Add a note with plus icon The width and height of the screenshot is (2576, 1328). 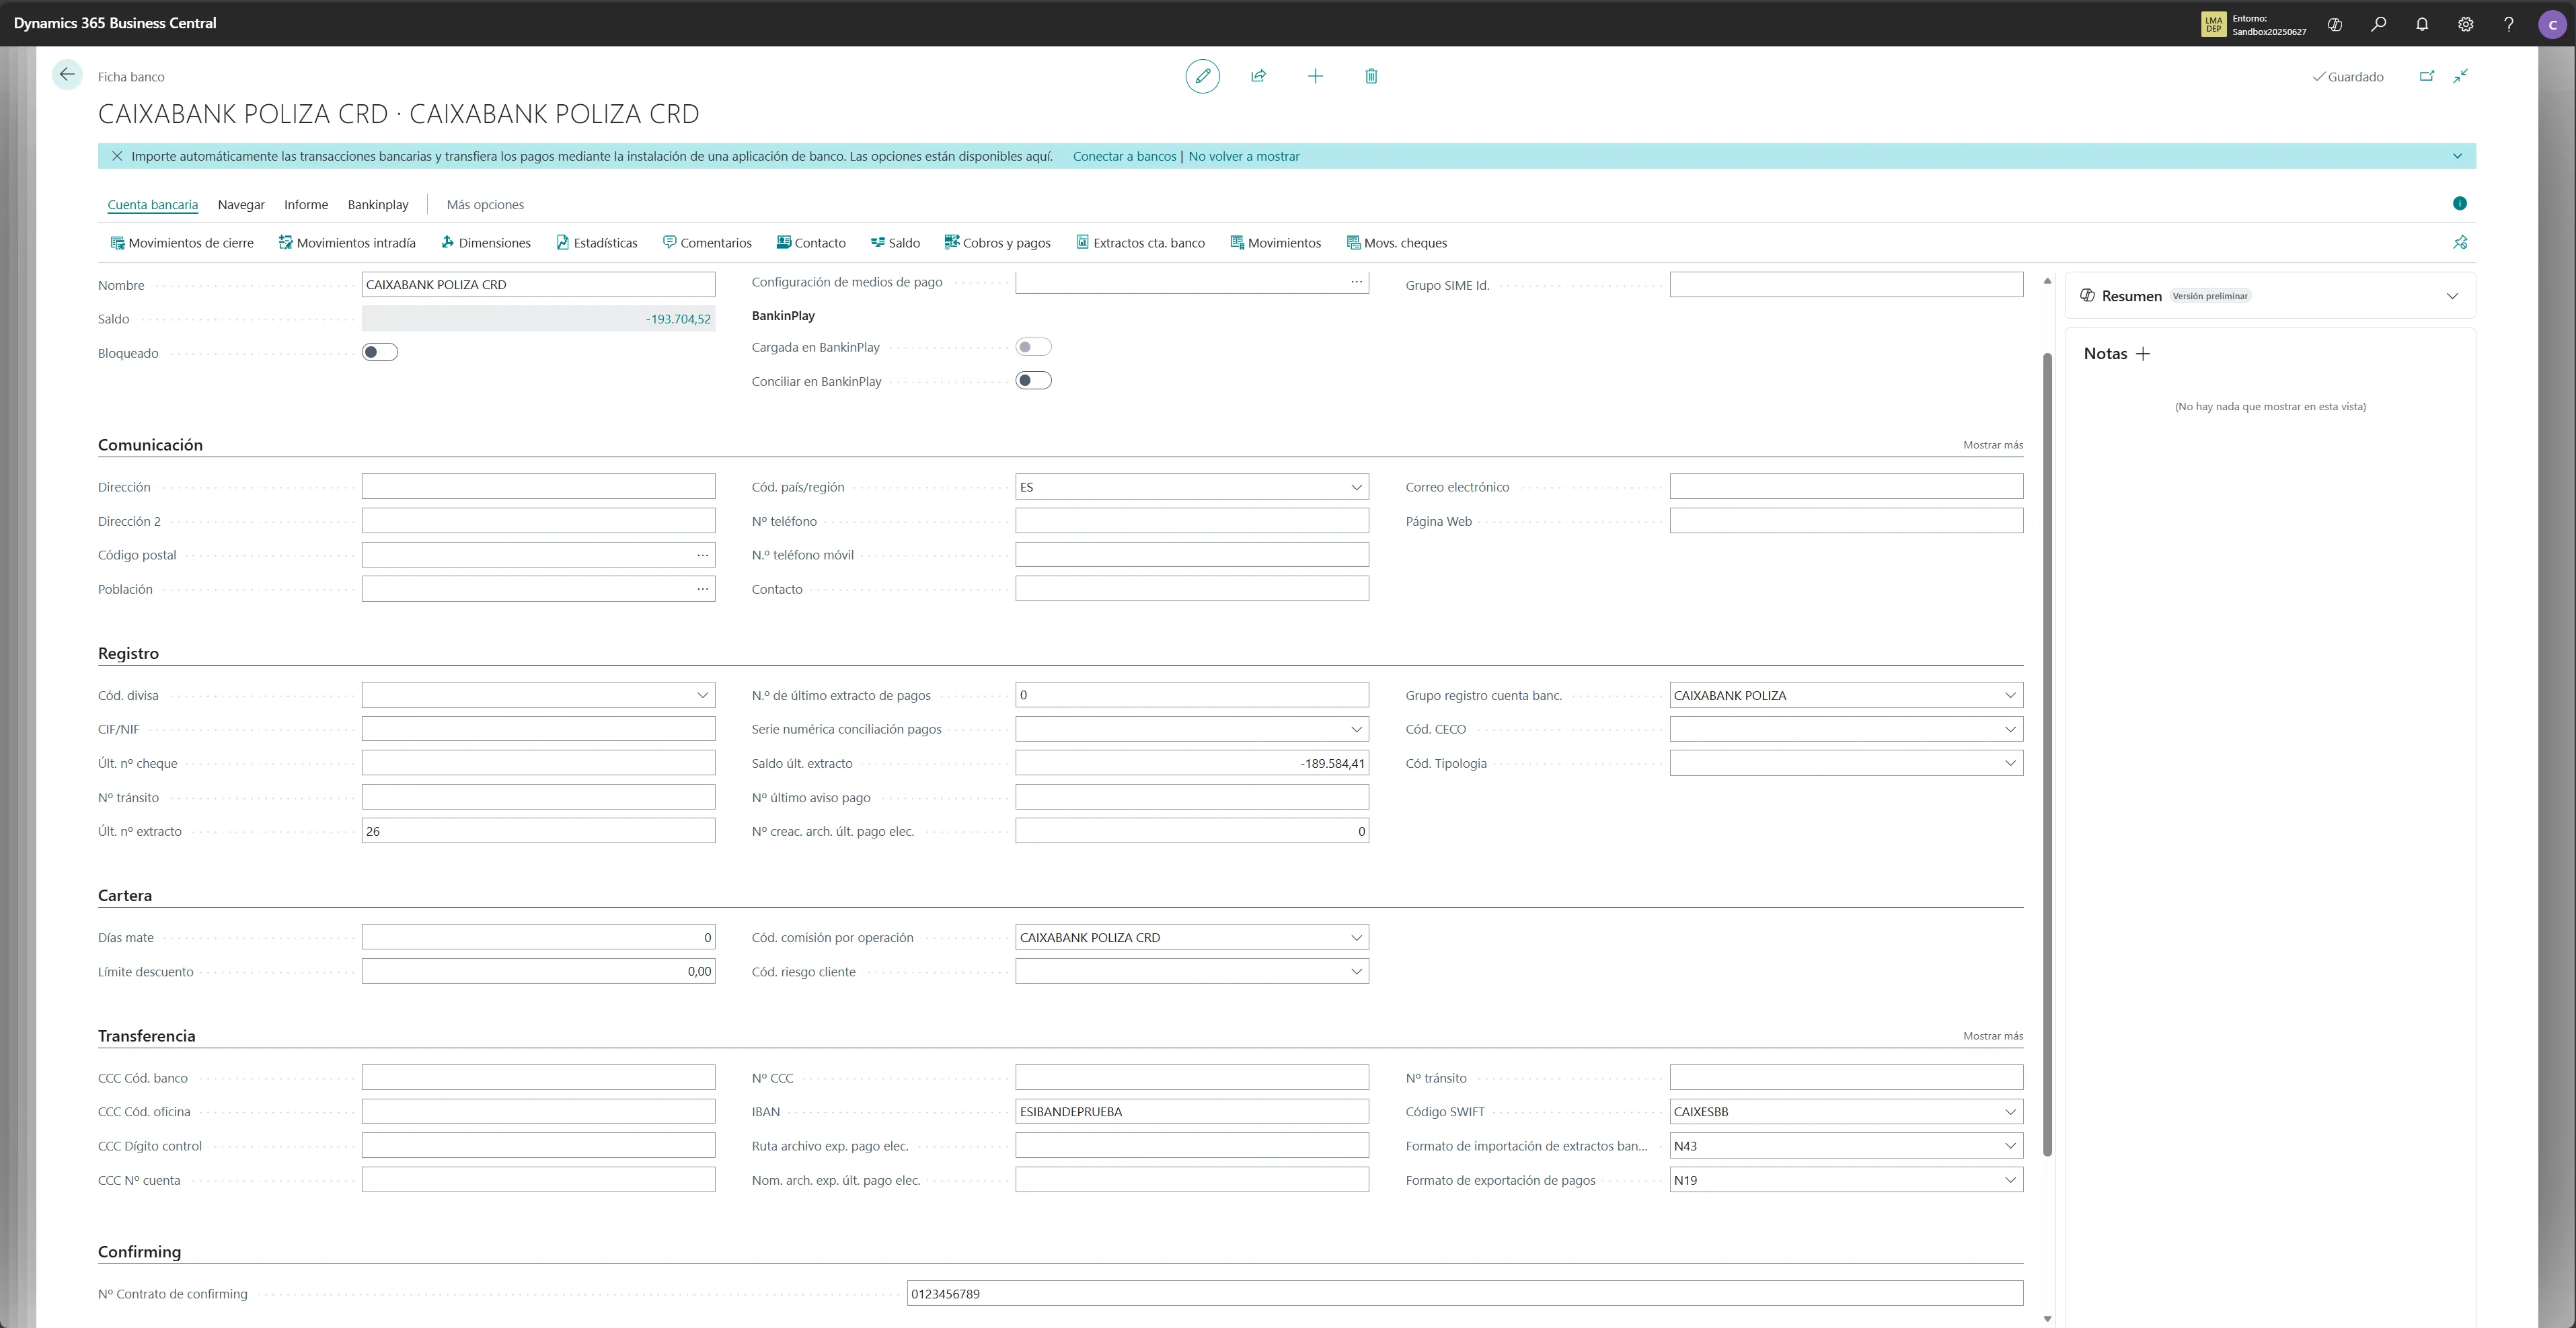pos(2143,354)
